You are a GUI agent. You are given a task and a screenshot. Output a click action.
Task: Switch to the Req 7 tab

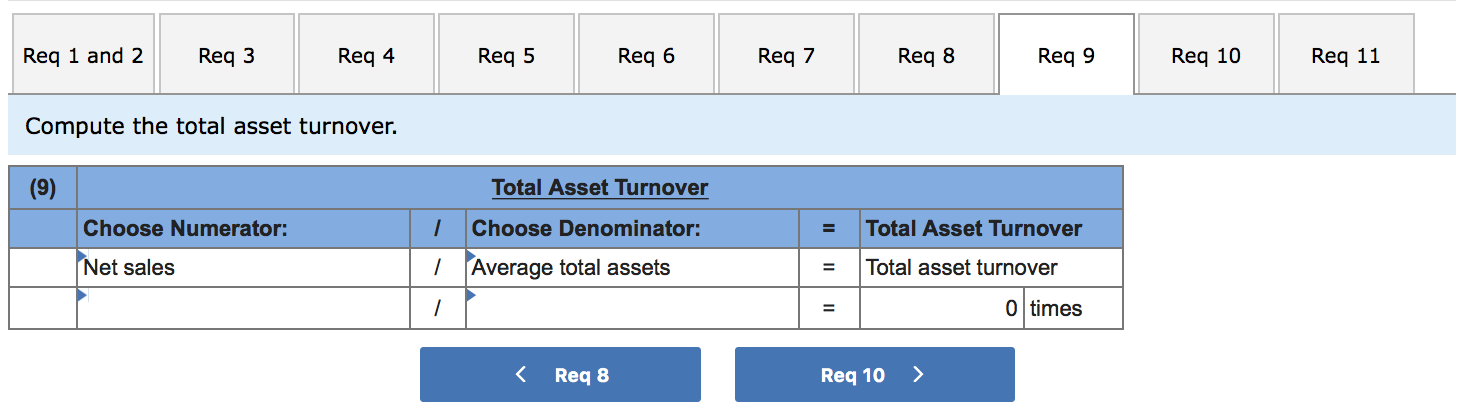(786, 55)
